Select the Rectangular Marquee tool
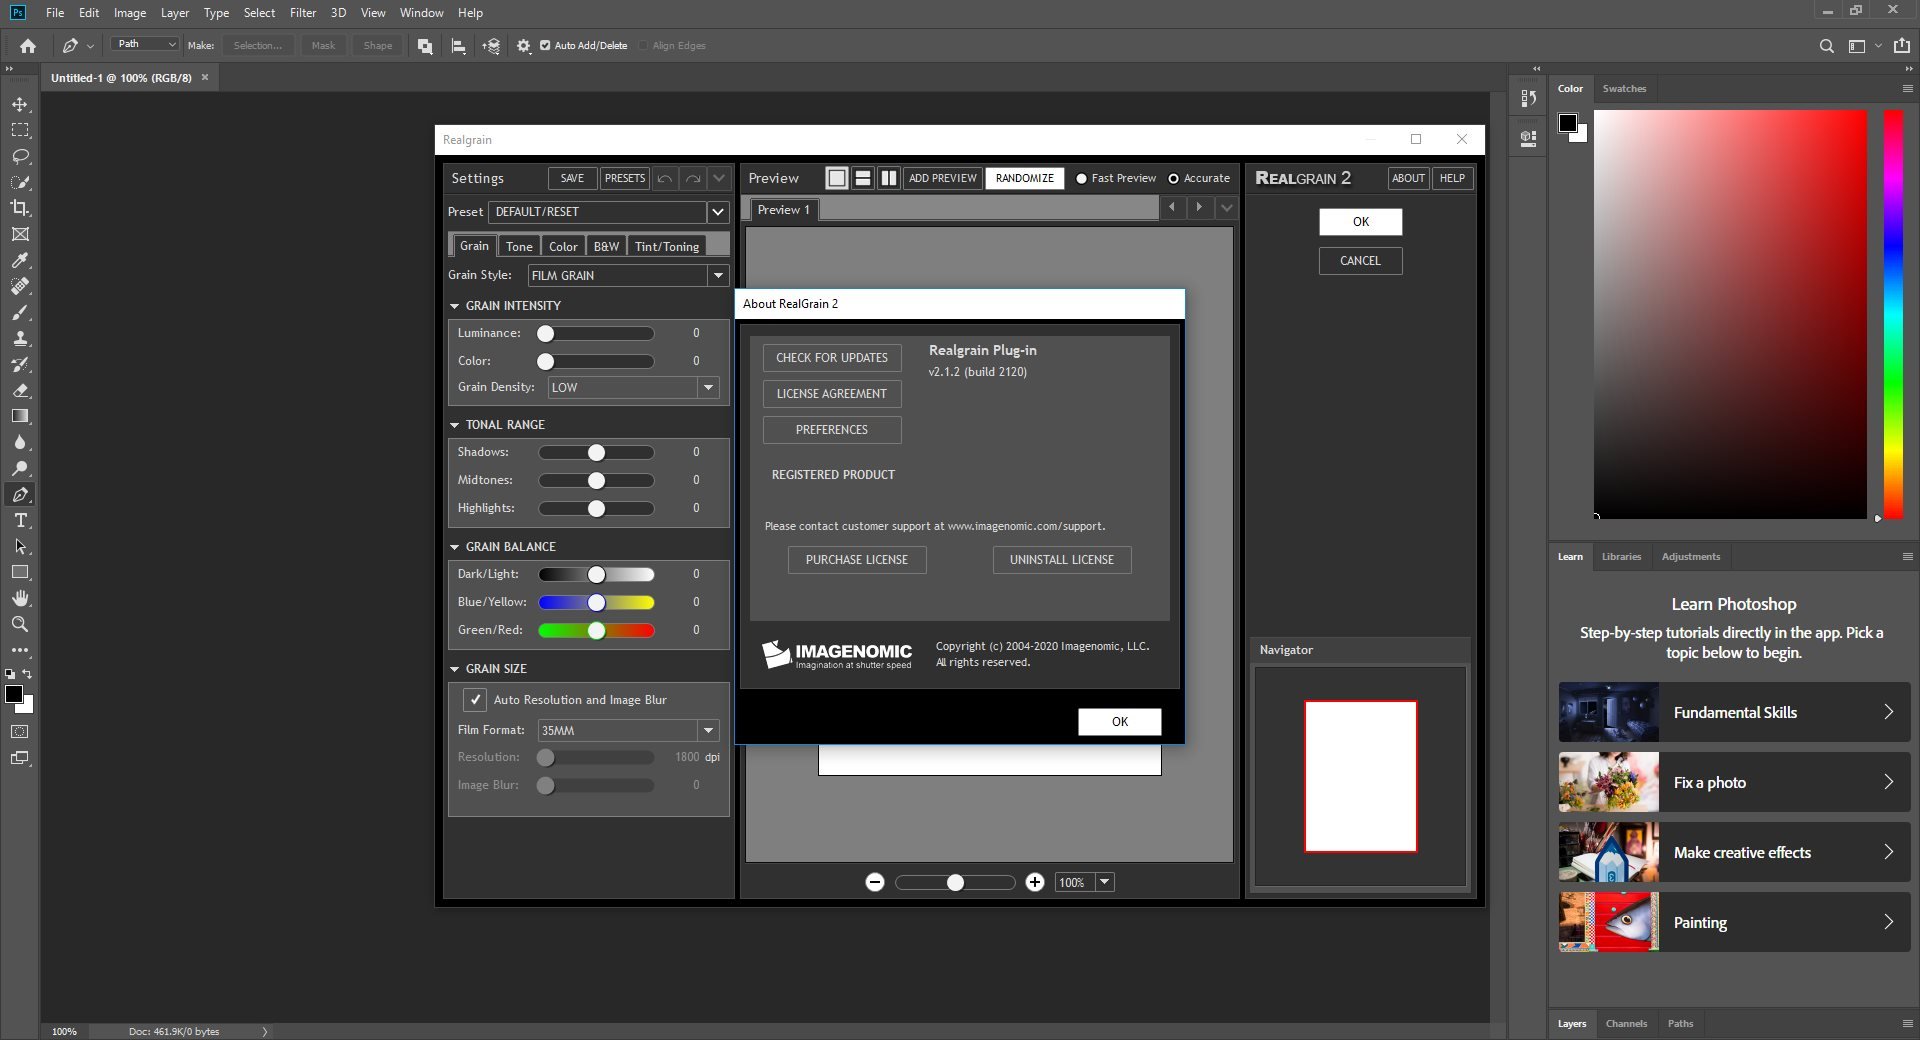Viewport: 1920px width, 1040px height. click(x=20, y=130)
